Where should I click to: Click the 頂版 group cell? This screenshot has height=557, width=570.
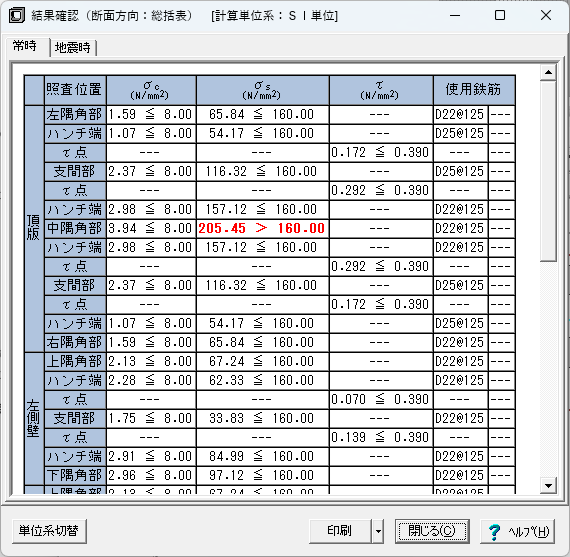coord(34,229)
